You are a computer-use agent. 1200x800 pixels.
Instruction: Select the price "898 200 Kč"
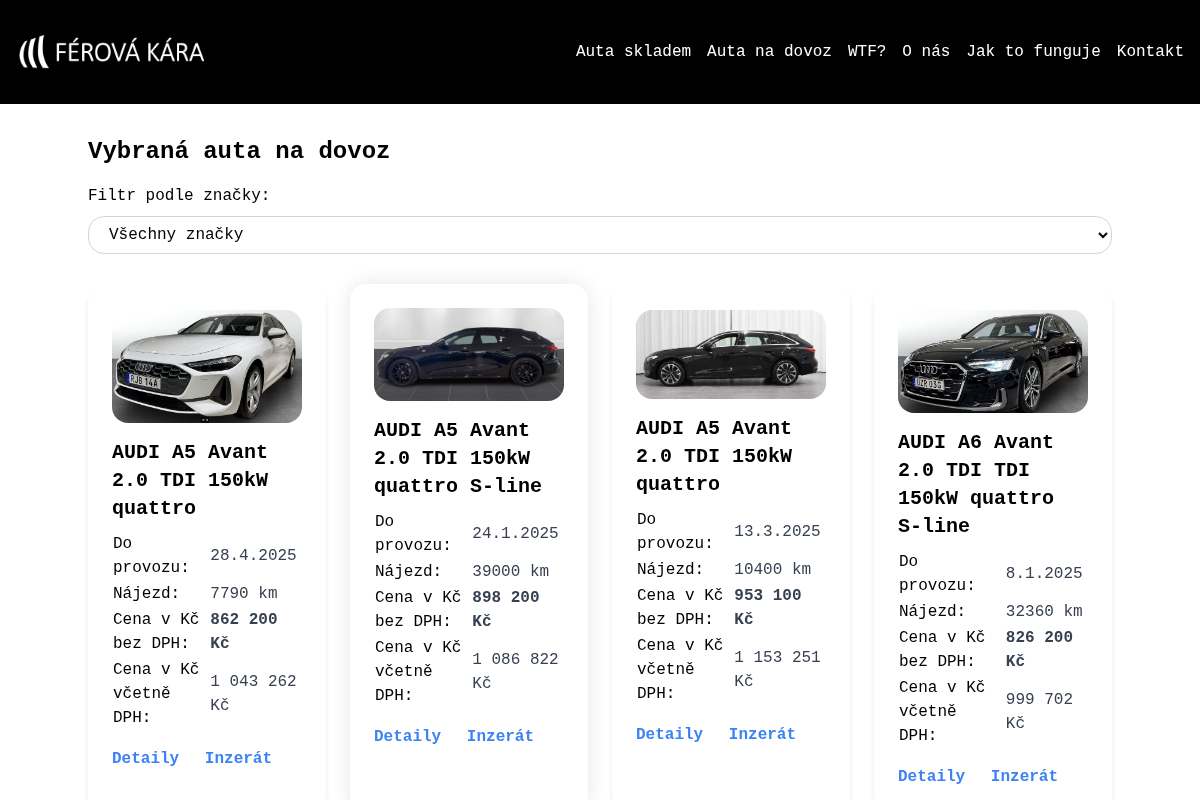point(506,610)
